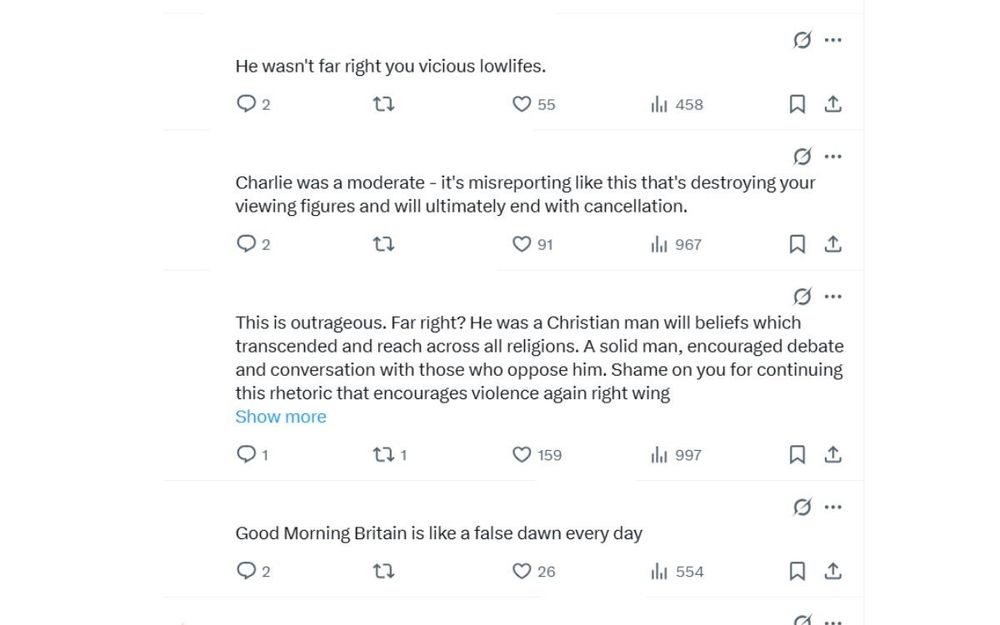Like the 'Good Morning Britain' reply
1000x625 pixels.
[x=522, y=570]
